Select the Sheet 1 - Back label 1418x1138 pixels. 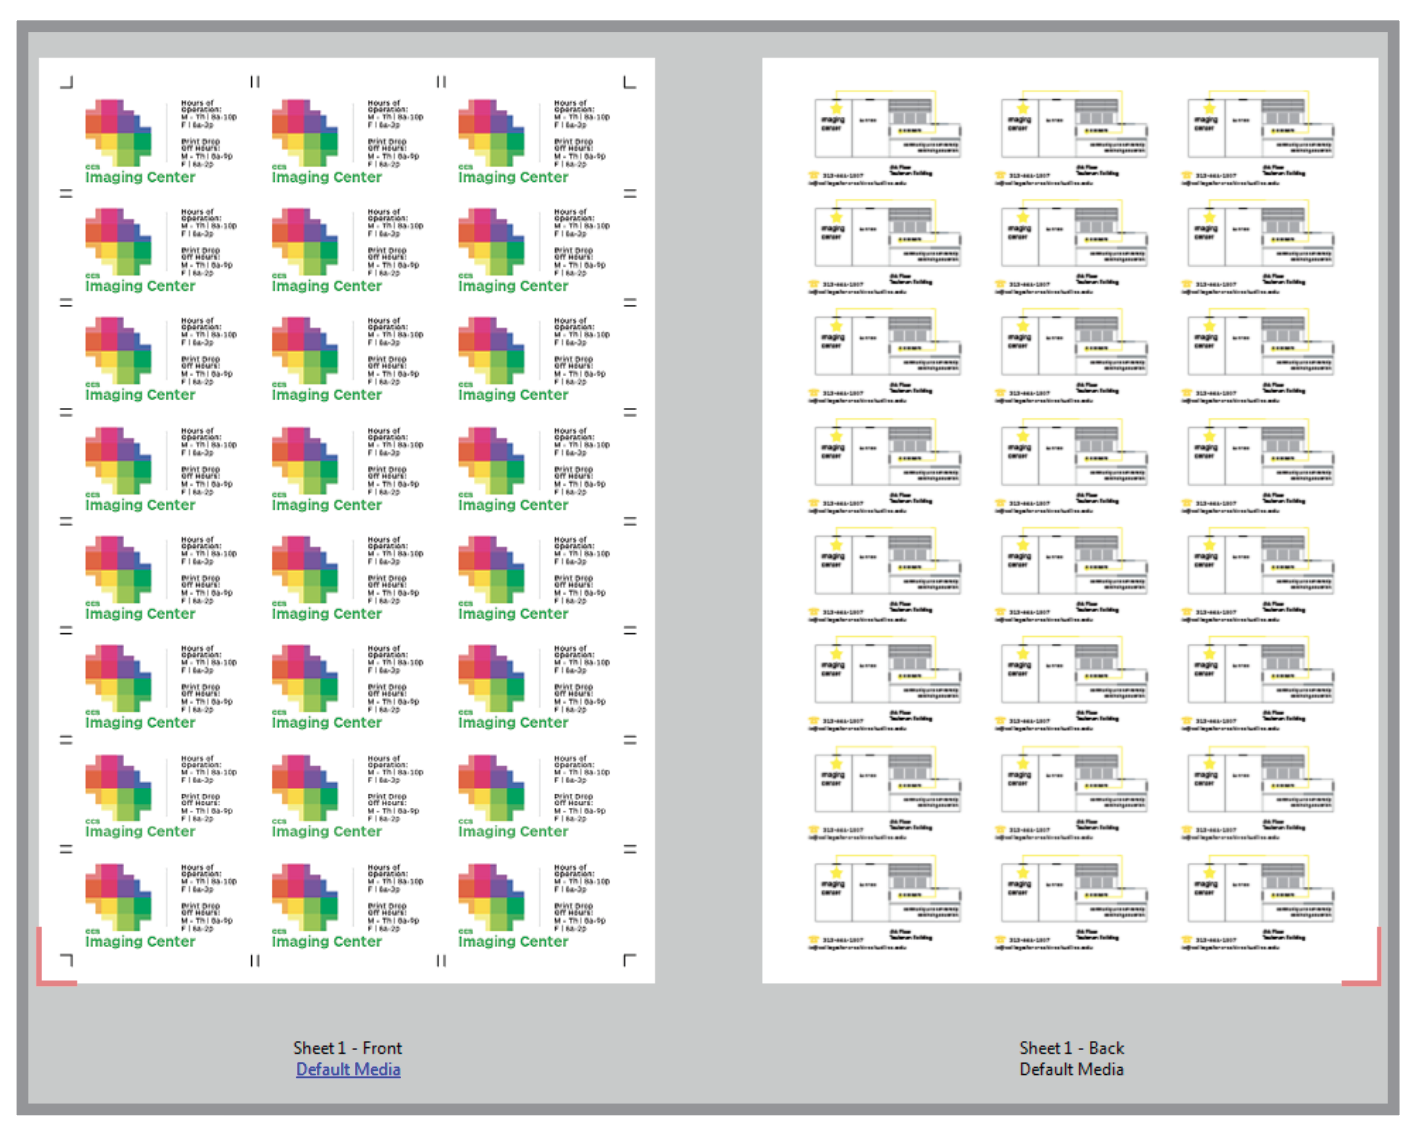click(x=1071, y=1047)
